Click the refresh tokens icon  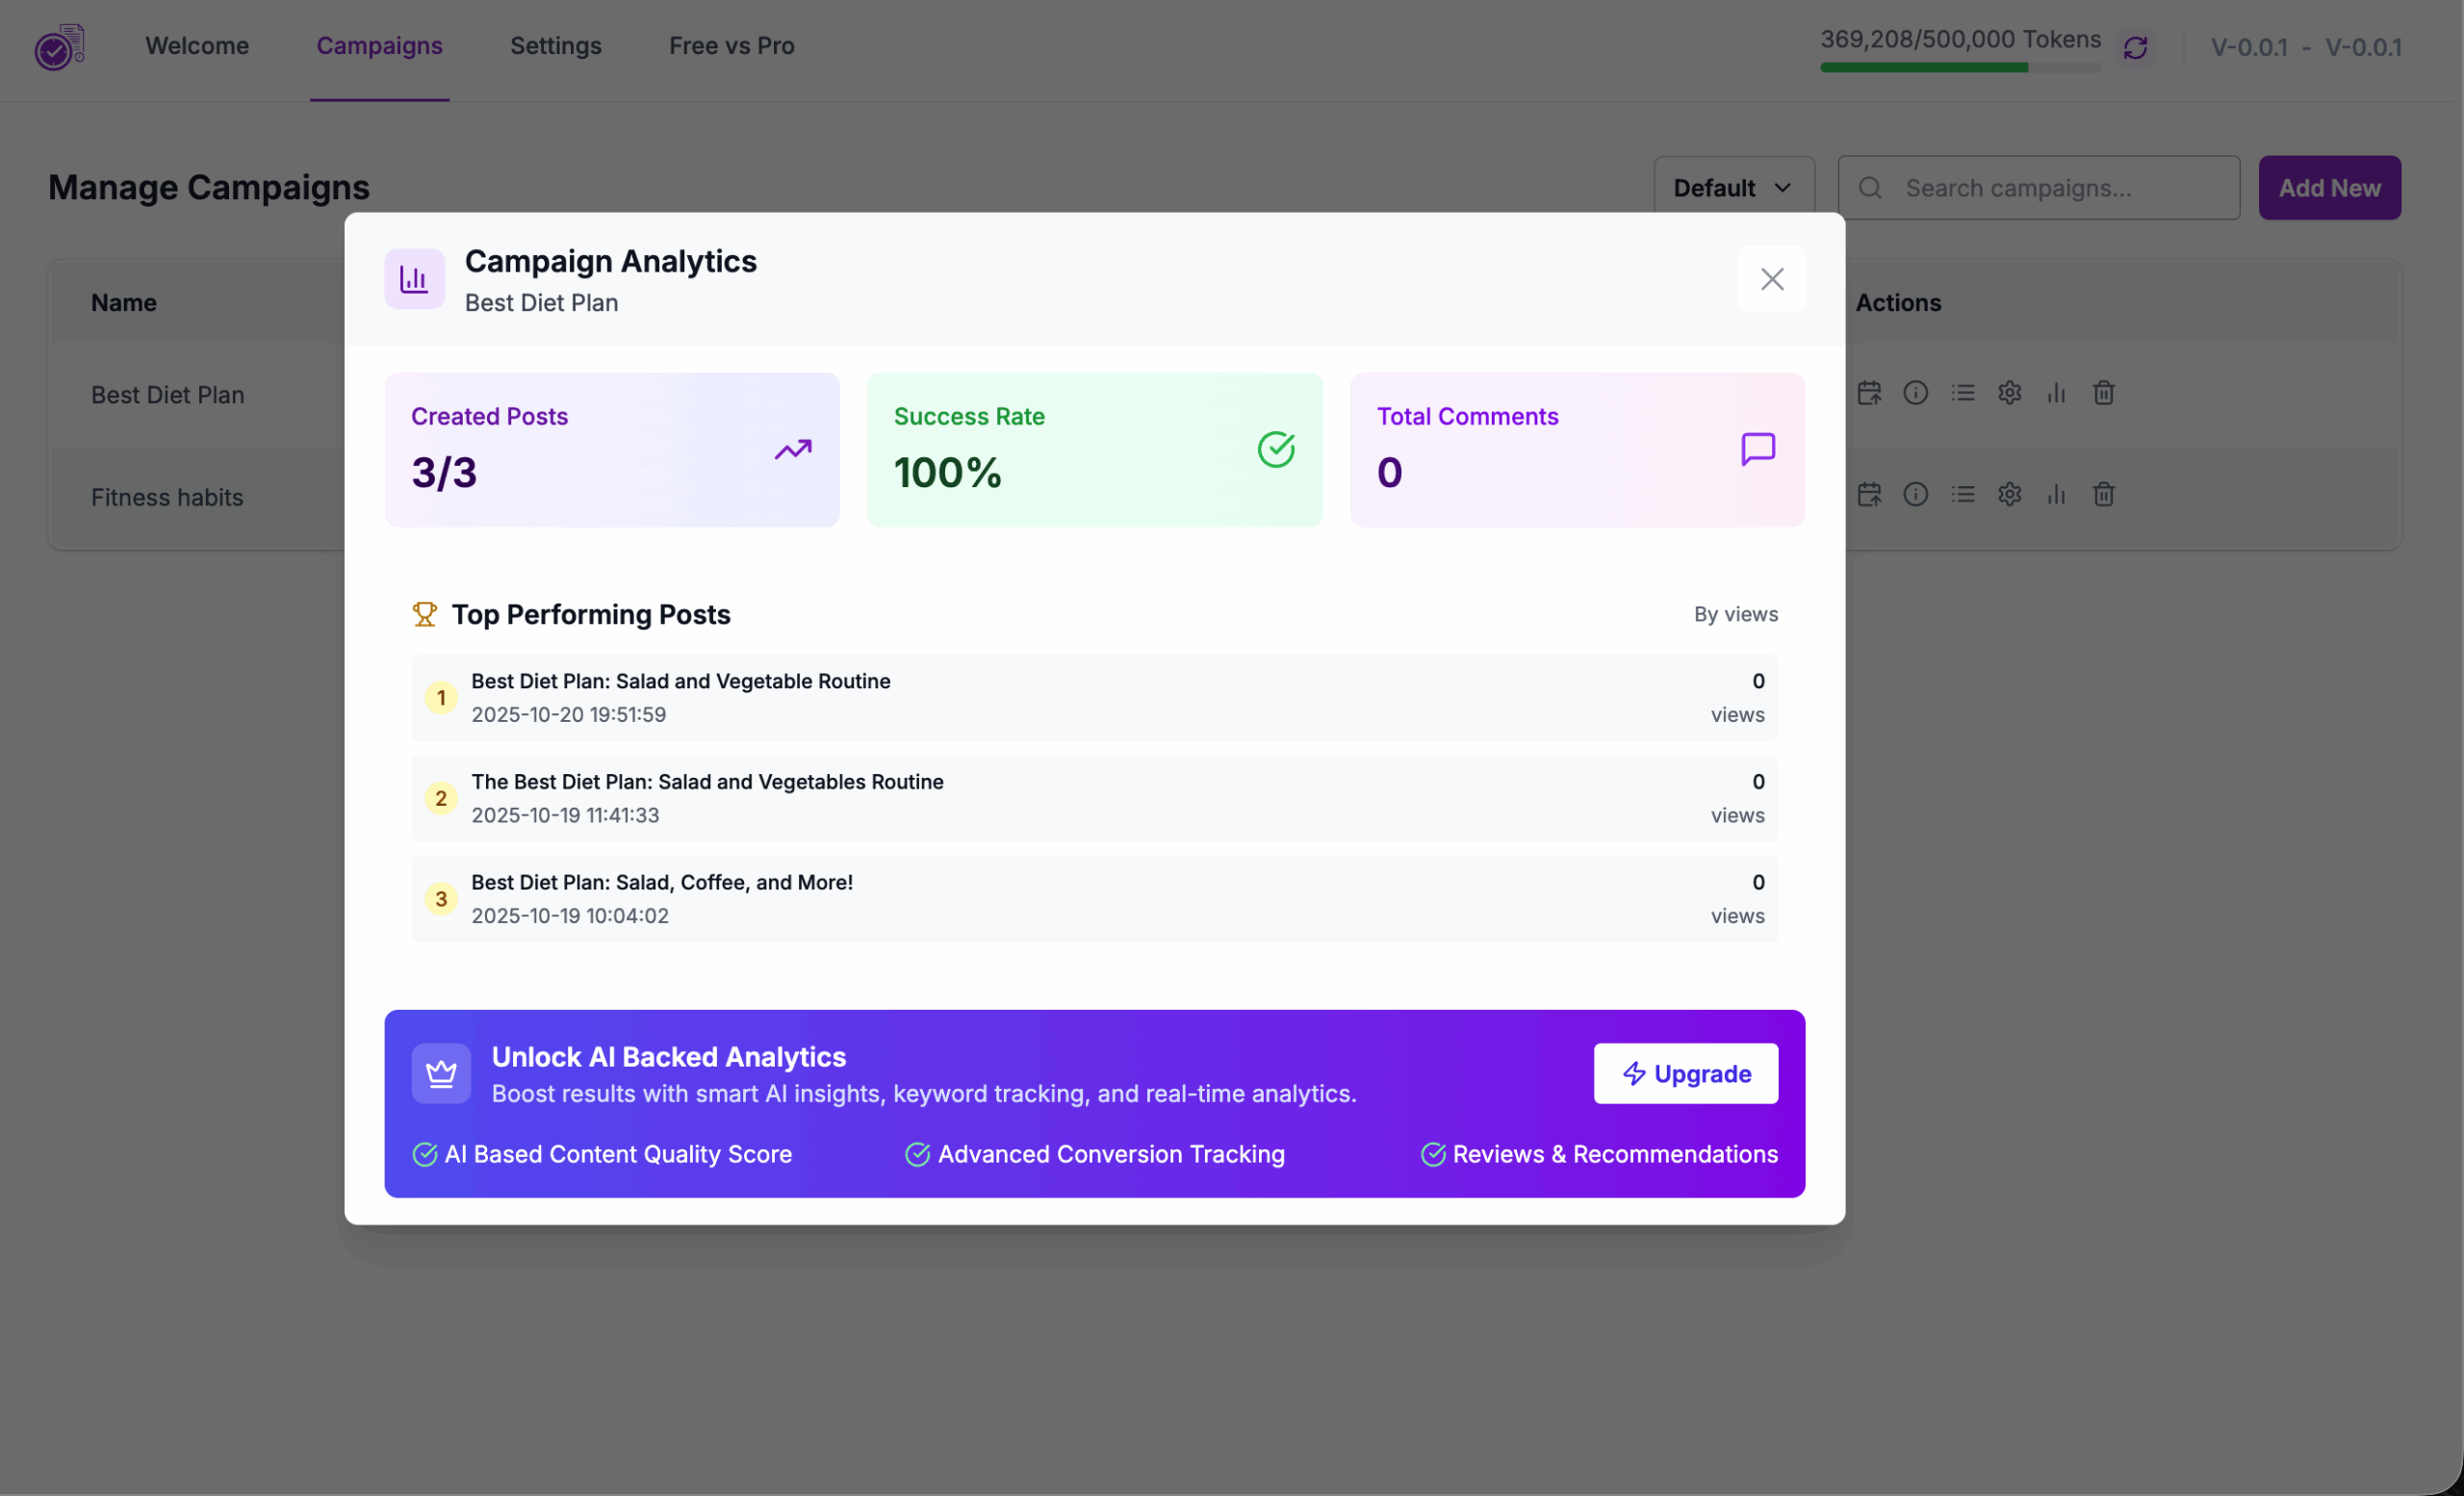click(x=2135, y=47)
